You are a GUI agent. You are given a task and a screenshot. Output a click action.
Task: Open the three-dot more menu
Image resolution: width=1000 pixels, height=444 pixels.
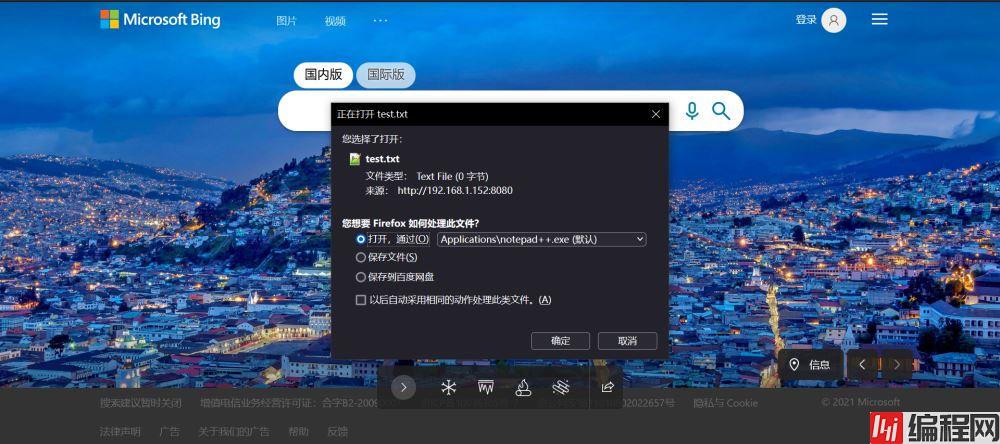pyautogui.click(x=381, y=20)
